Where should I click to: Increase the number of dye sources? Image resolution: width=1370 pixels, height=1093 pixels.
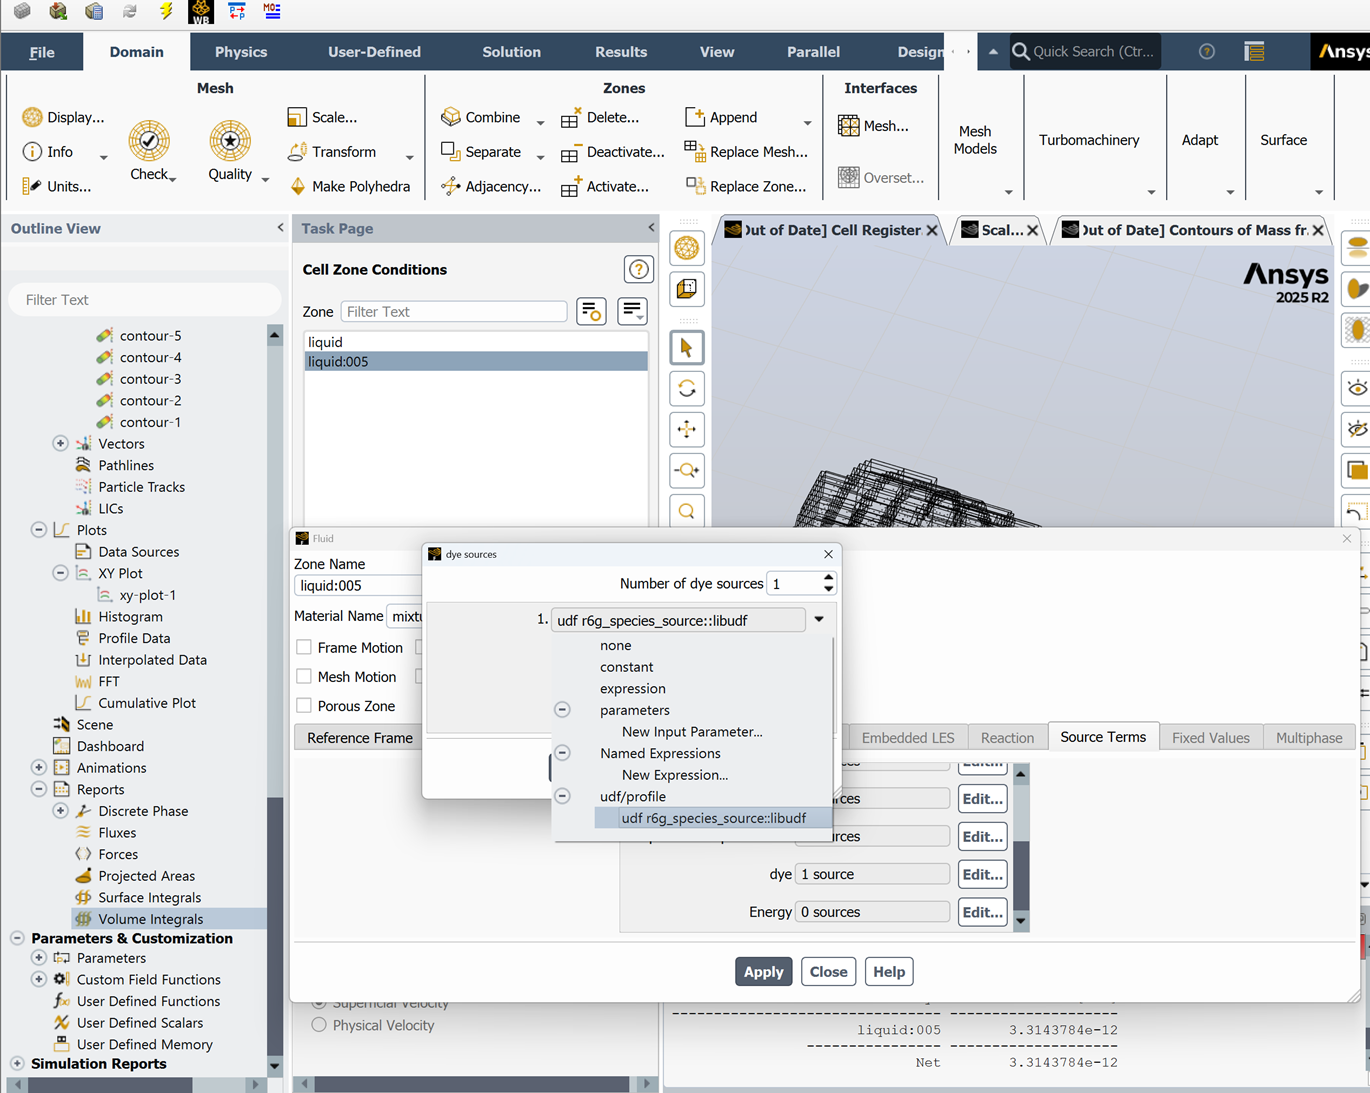pyautogui.click(x=828, y=577)
